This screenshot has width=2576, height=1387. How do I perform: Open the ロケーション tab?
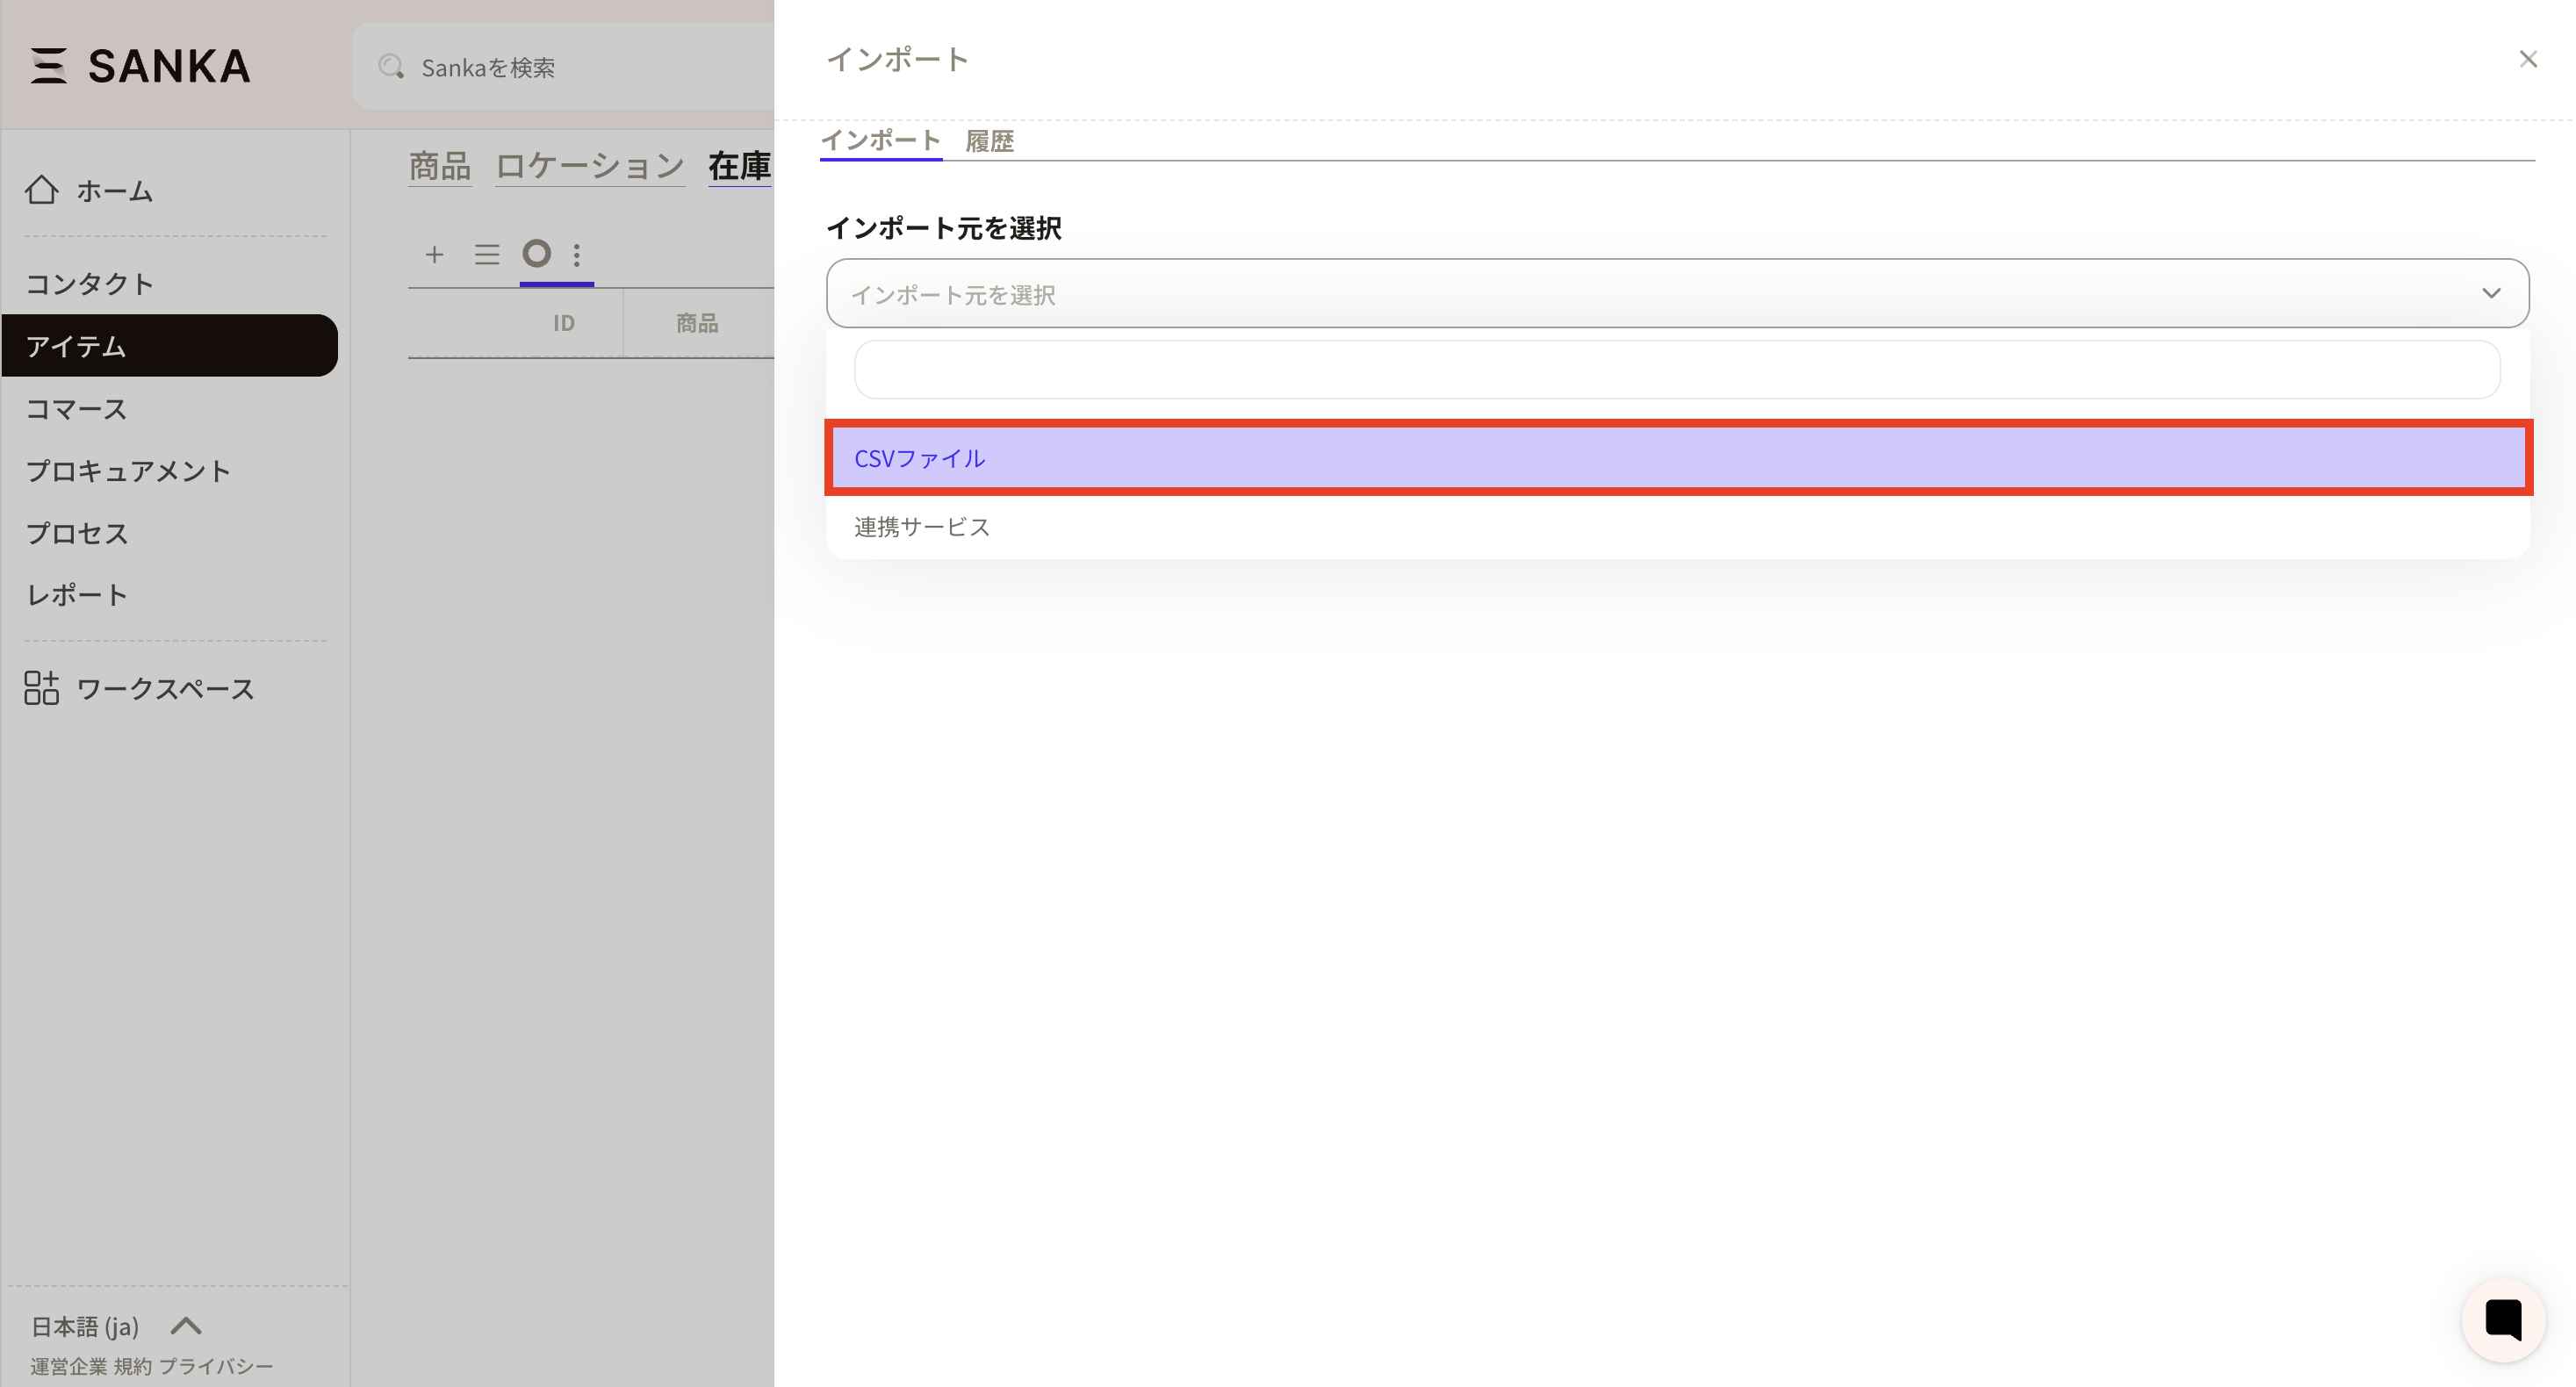[x=589, y=166]
